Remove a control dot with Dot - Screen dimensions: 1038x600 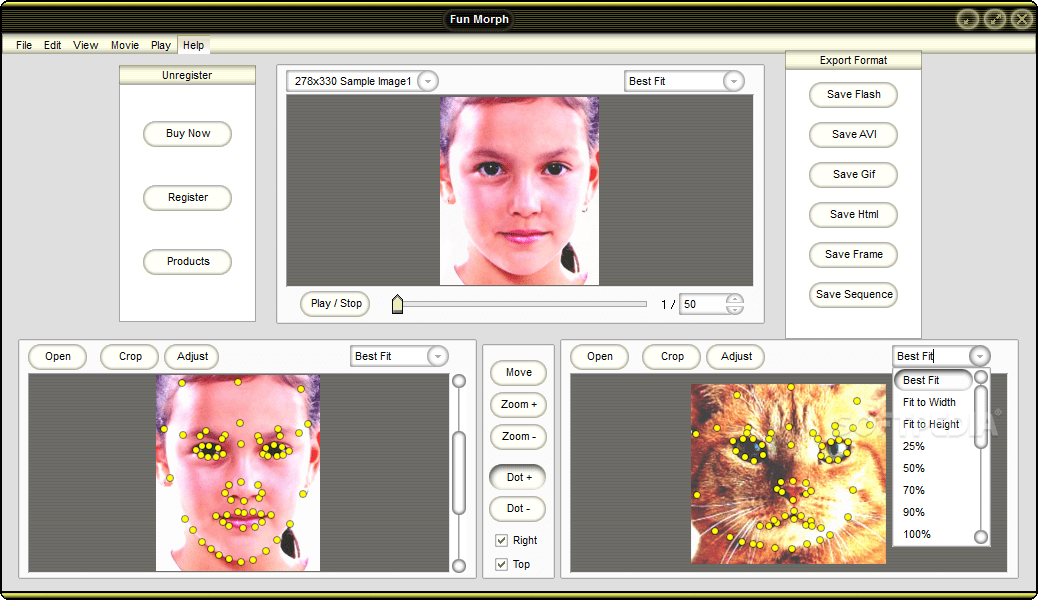[x=517, y=509]
